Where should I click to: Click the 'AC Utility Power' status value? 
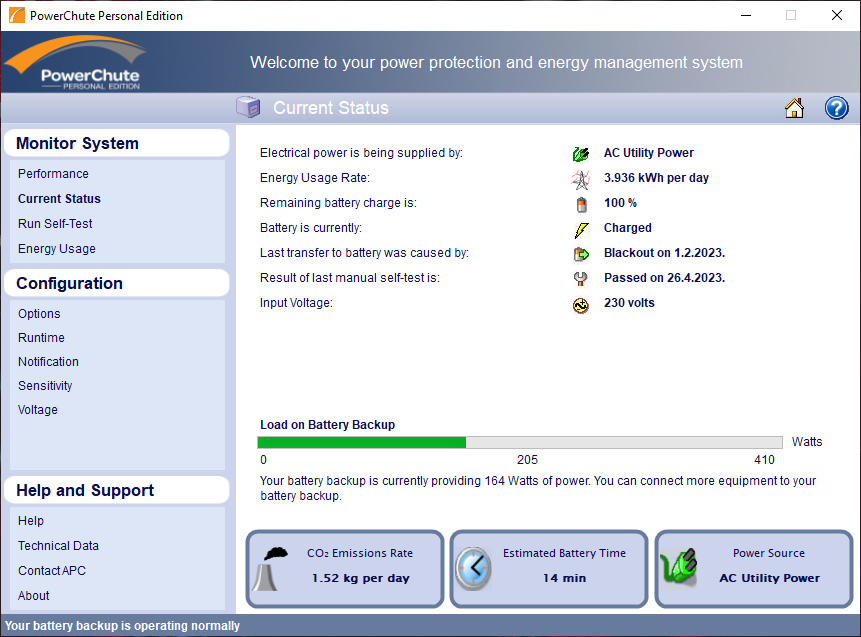[x=648, y=153]
